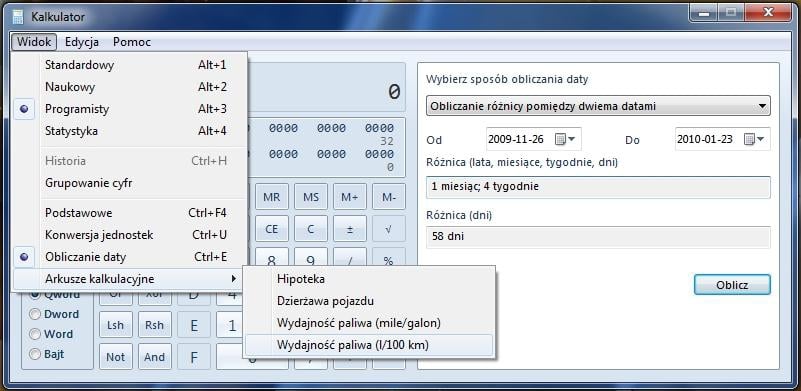Click the hex E key
Viewport: 801px width, 391px height.
[x=194, y=325]
